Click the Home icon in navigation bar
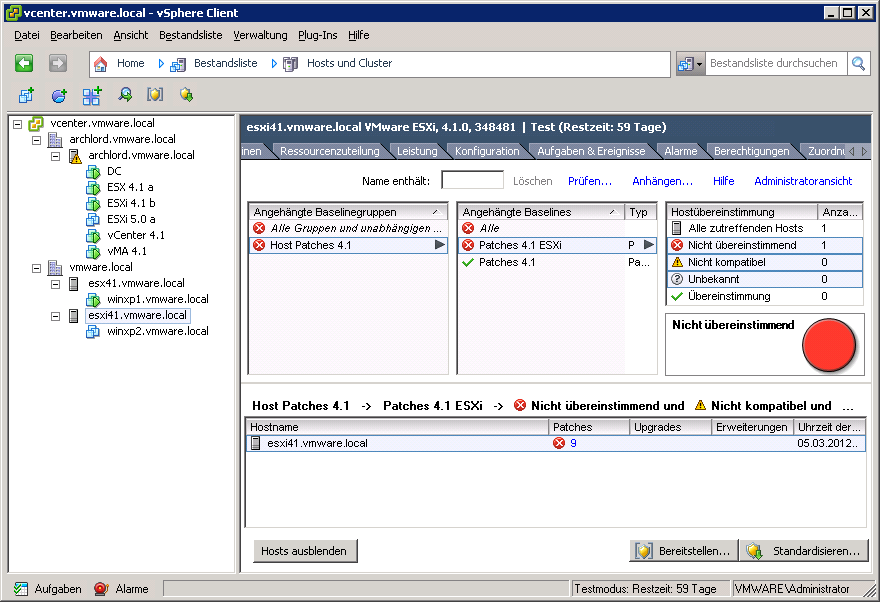The width and height of the screenshot is (880, 602). click(101, 64)
